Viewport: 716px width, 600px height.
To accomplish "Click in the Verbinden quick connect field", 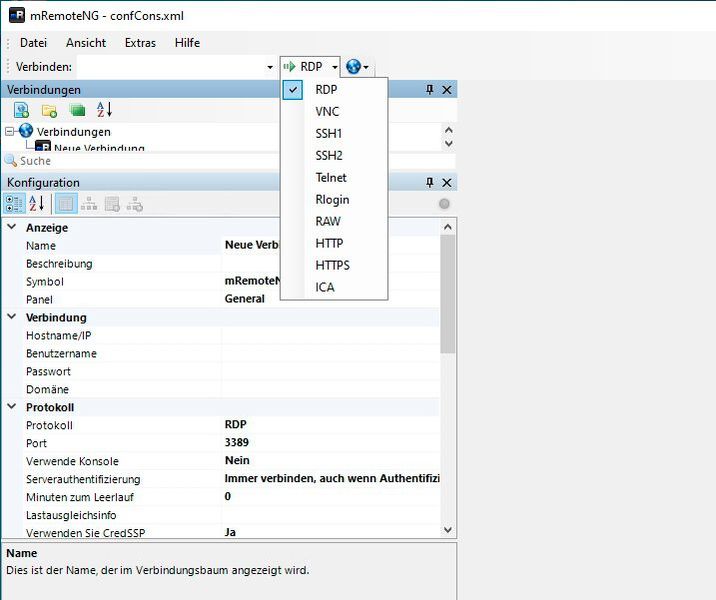I will click(x=171, y=67).
